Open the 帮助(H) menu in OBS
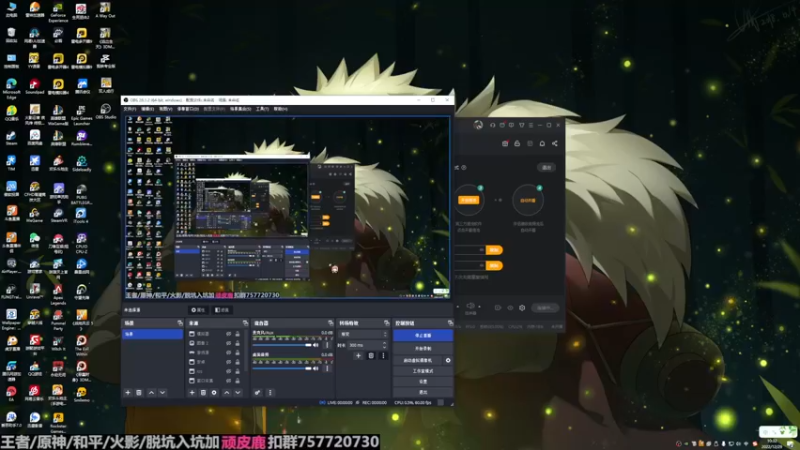The height and width of the screenshot is (450, 800). pos(281,109)
